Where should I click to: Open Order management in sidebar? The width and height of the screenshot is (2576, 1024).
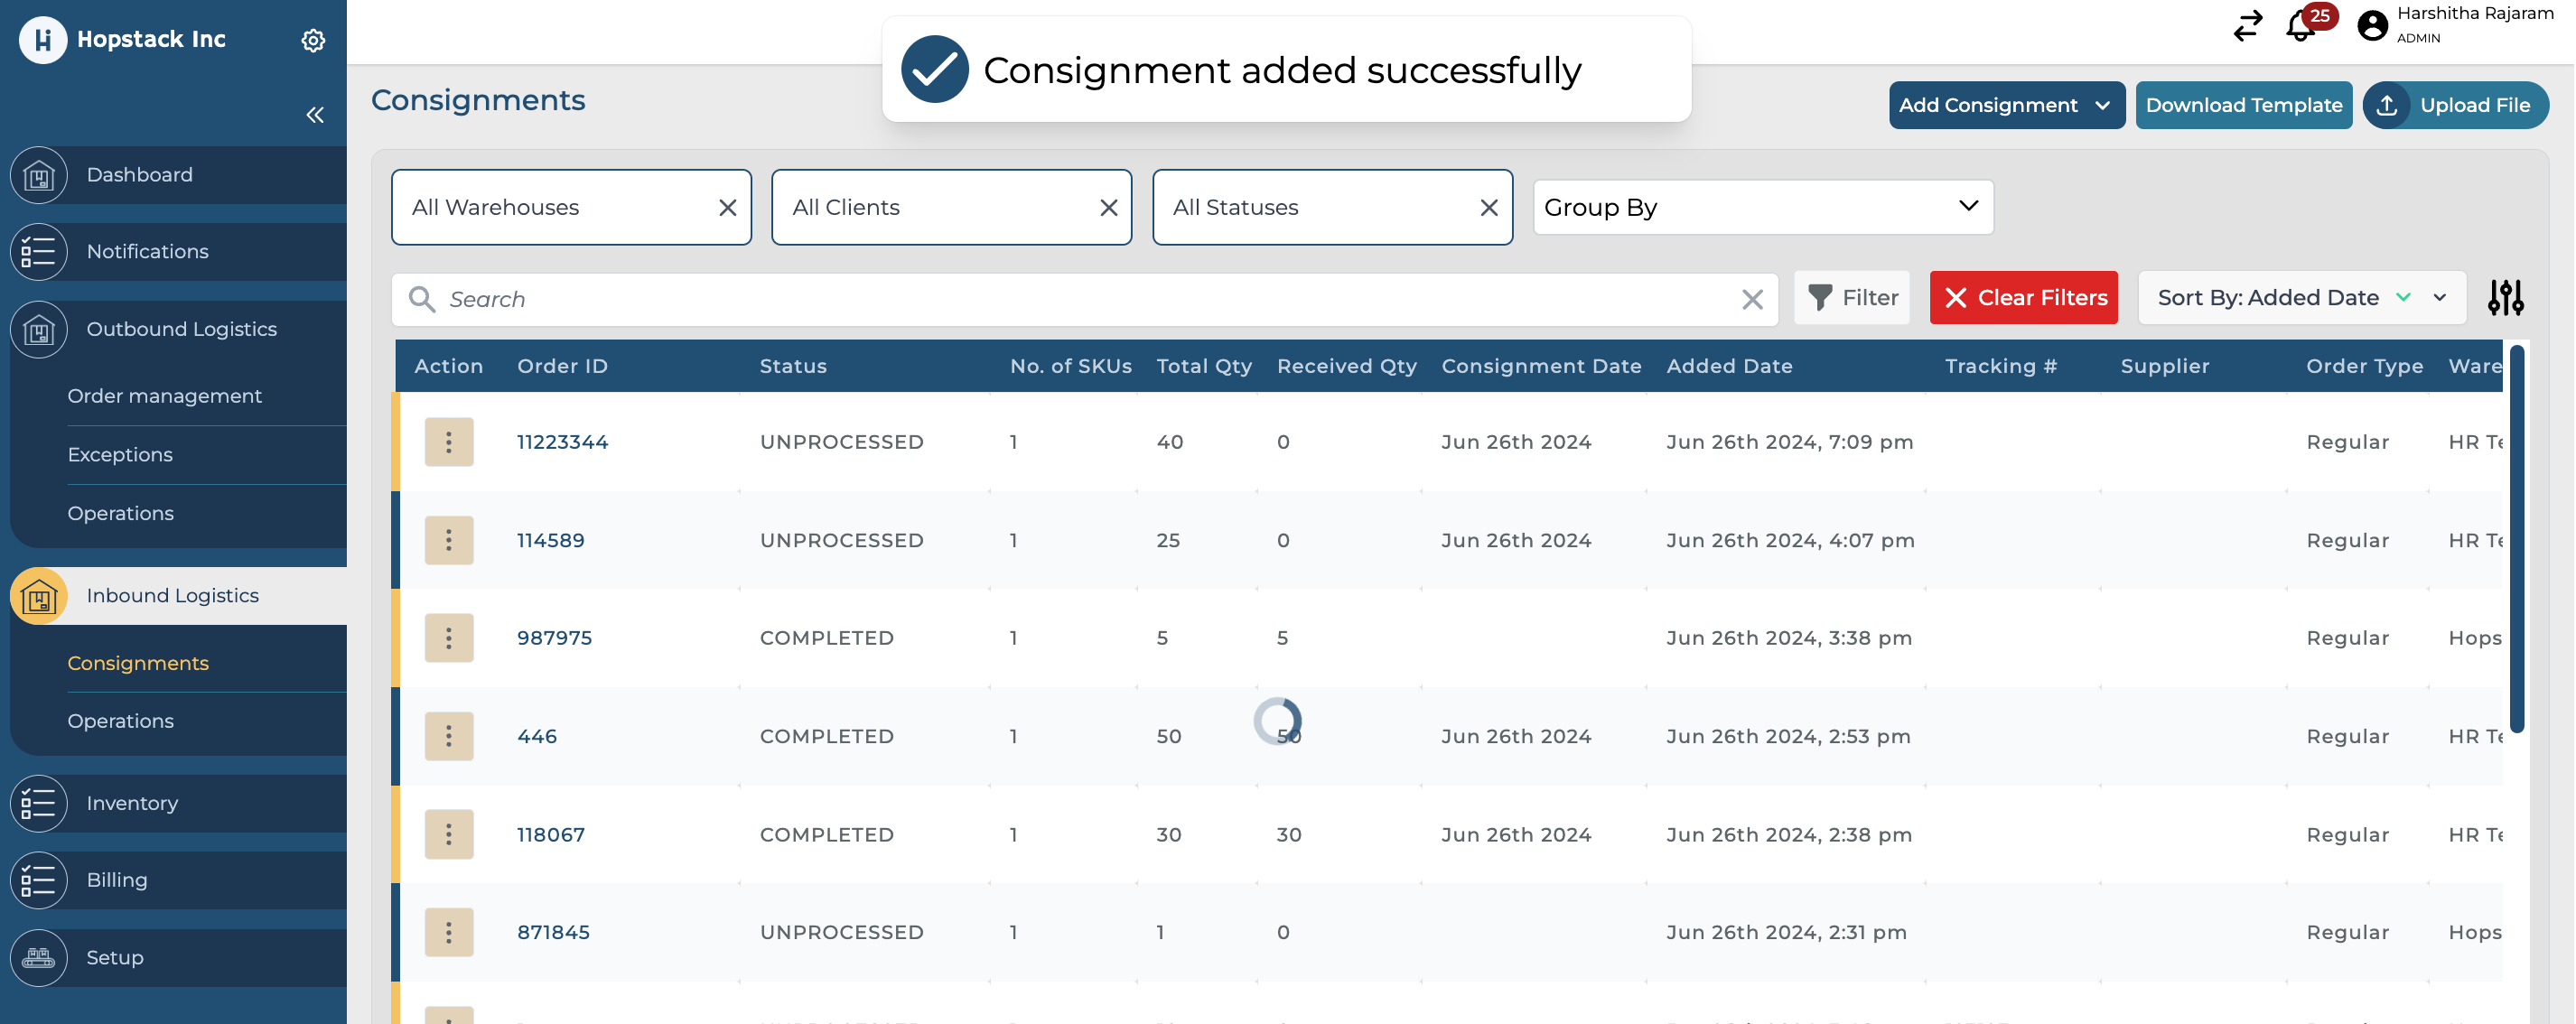click(165, 396)
